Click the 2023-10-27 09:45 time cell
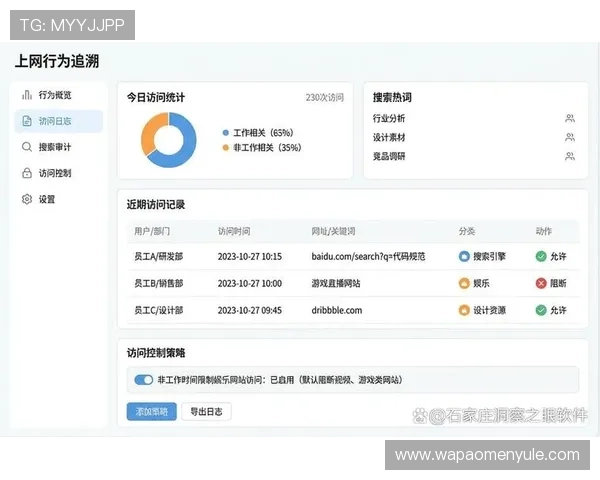 tap(250, 310)
